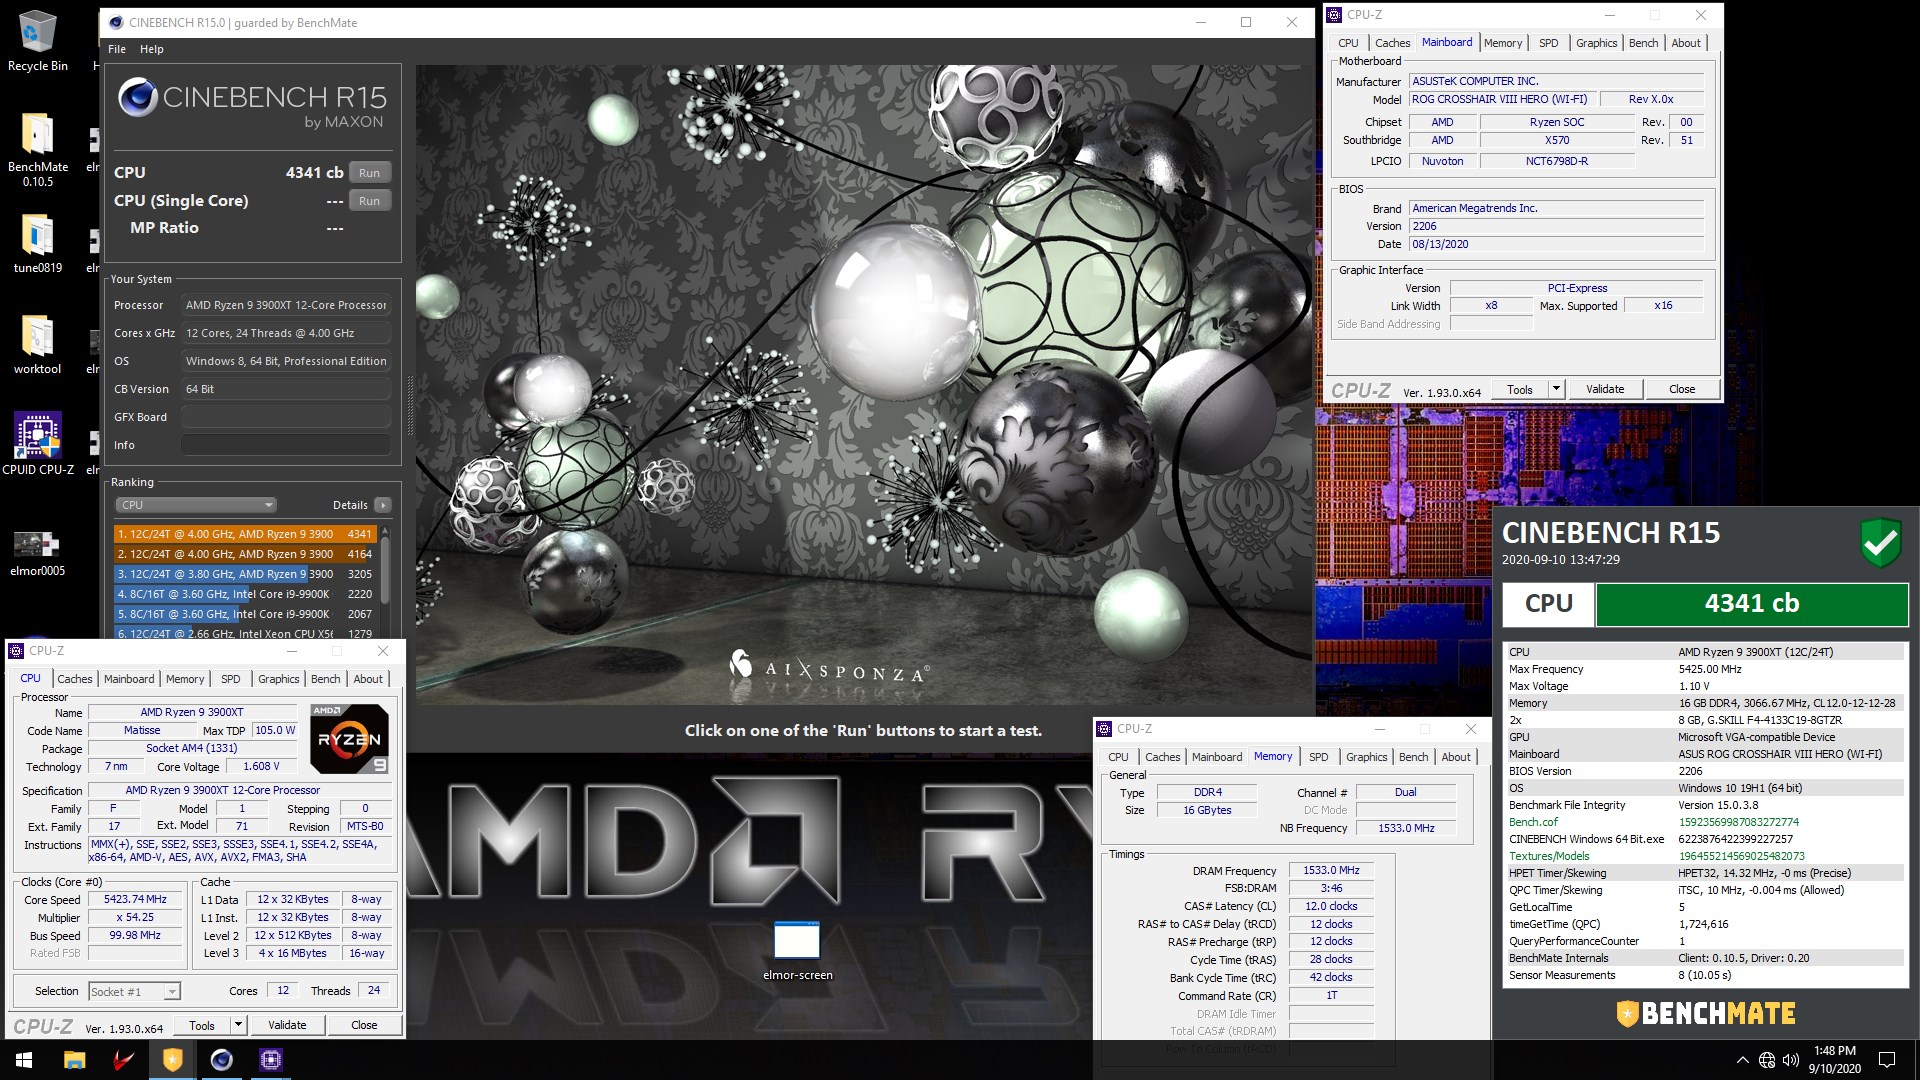Expand ranking Details arrow button

383,505
